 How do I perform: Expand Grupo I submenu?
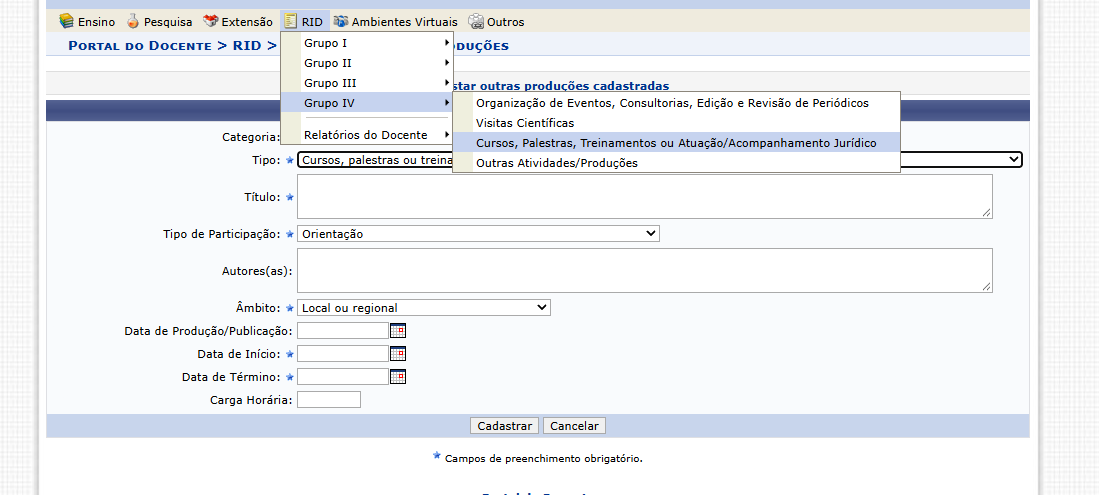click(367, 43)
